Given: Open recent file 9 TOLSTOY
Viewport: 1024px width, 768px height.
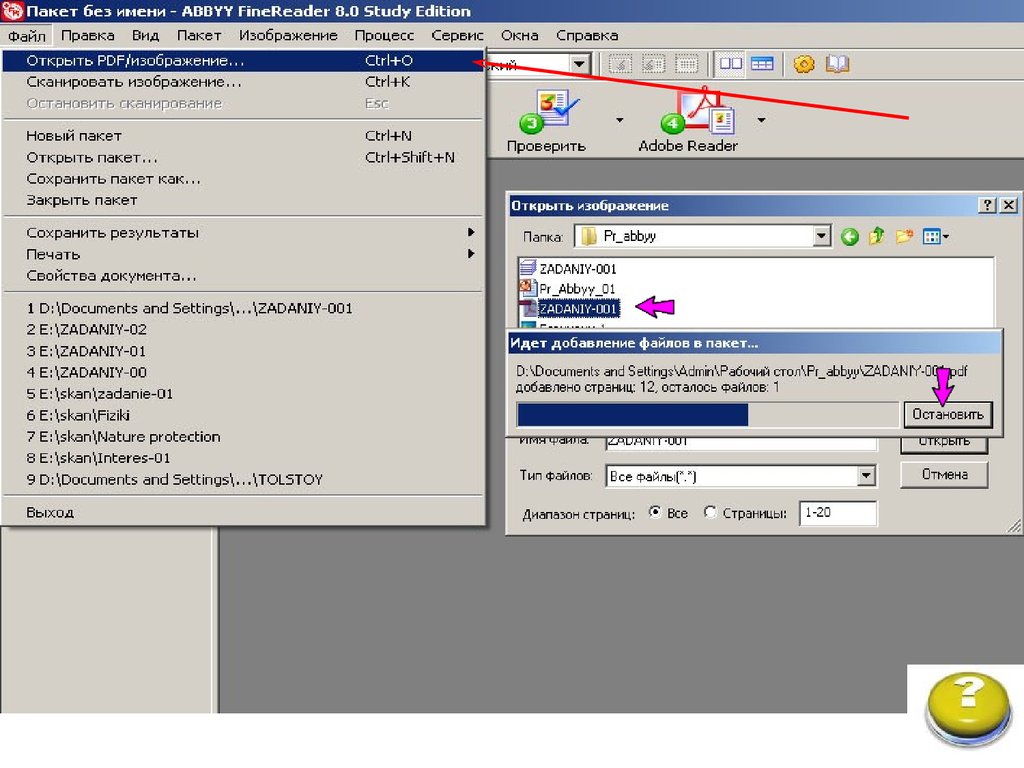Looking at the screenshot, I should coord(242,479).
